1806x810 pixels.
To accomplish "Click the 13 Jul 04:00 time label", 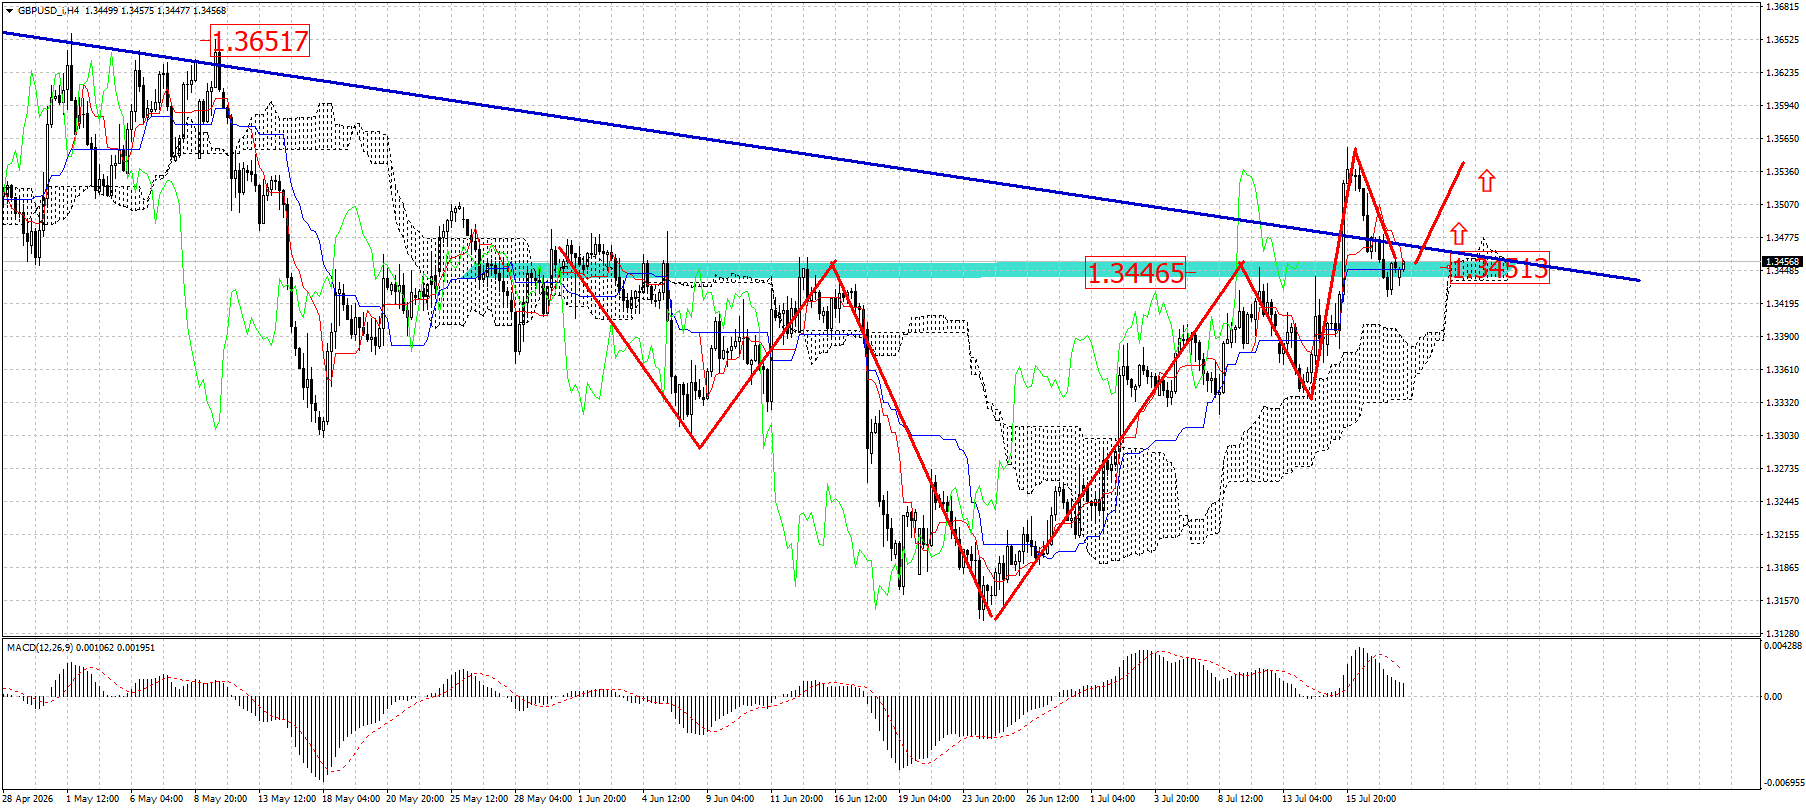I will [1307, 799].
